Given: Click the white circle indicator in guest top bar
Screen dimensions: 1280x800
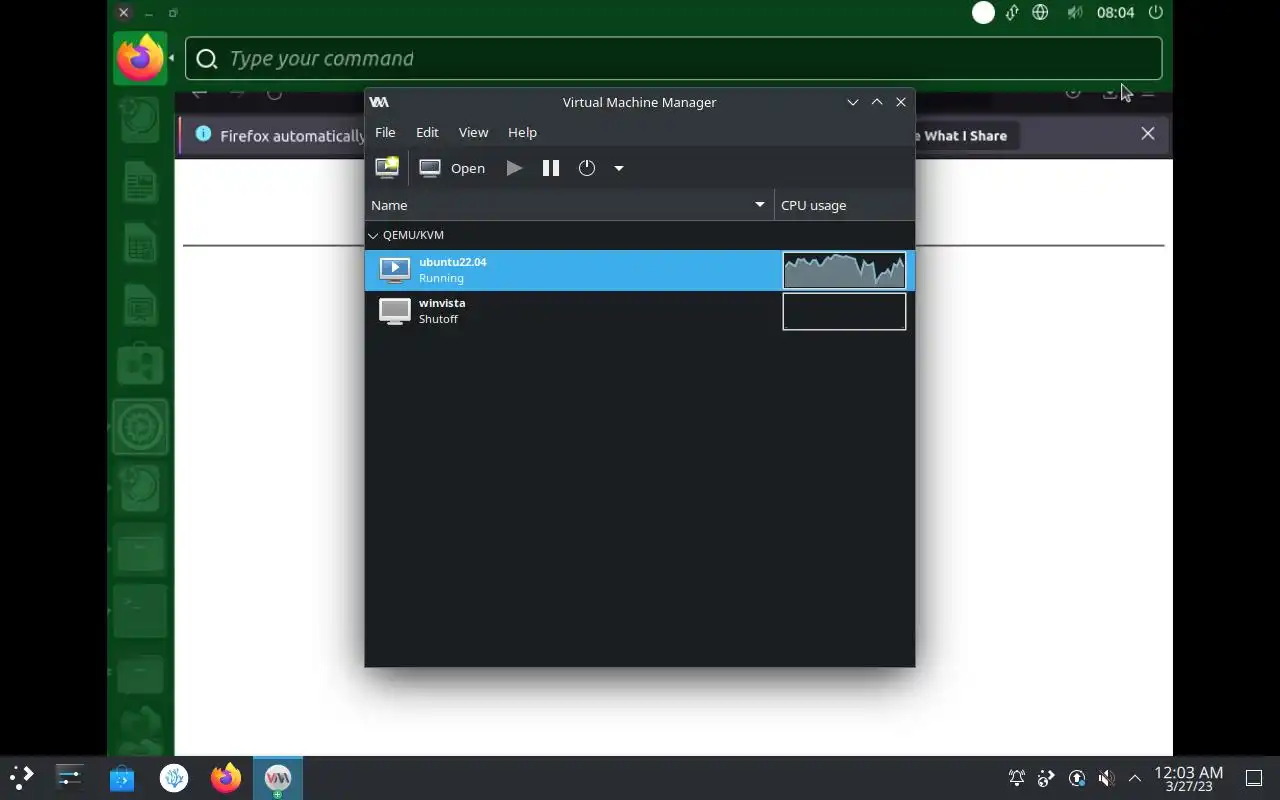Looking at the screenshot, I should [983, 13].
